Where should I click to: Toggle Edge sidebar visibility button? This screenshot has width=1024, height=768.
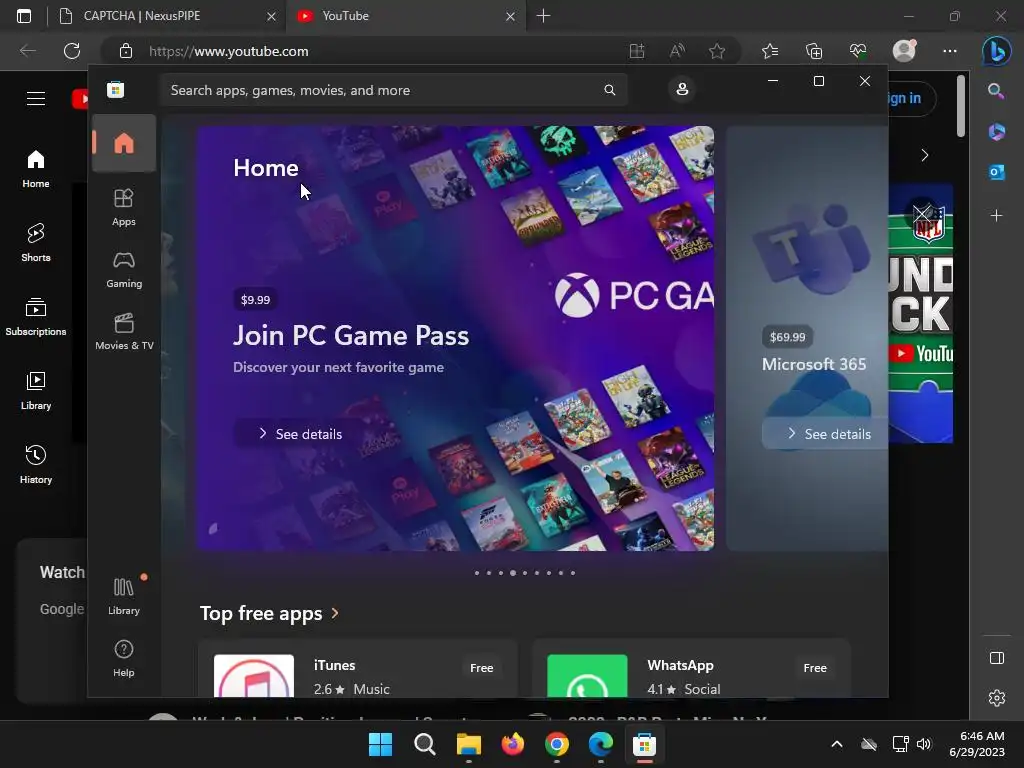tap(997, 658)
